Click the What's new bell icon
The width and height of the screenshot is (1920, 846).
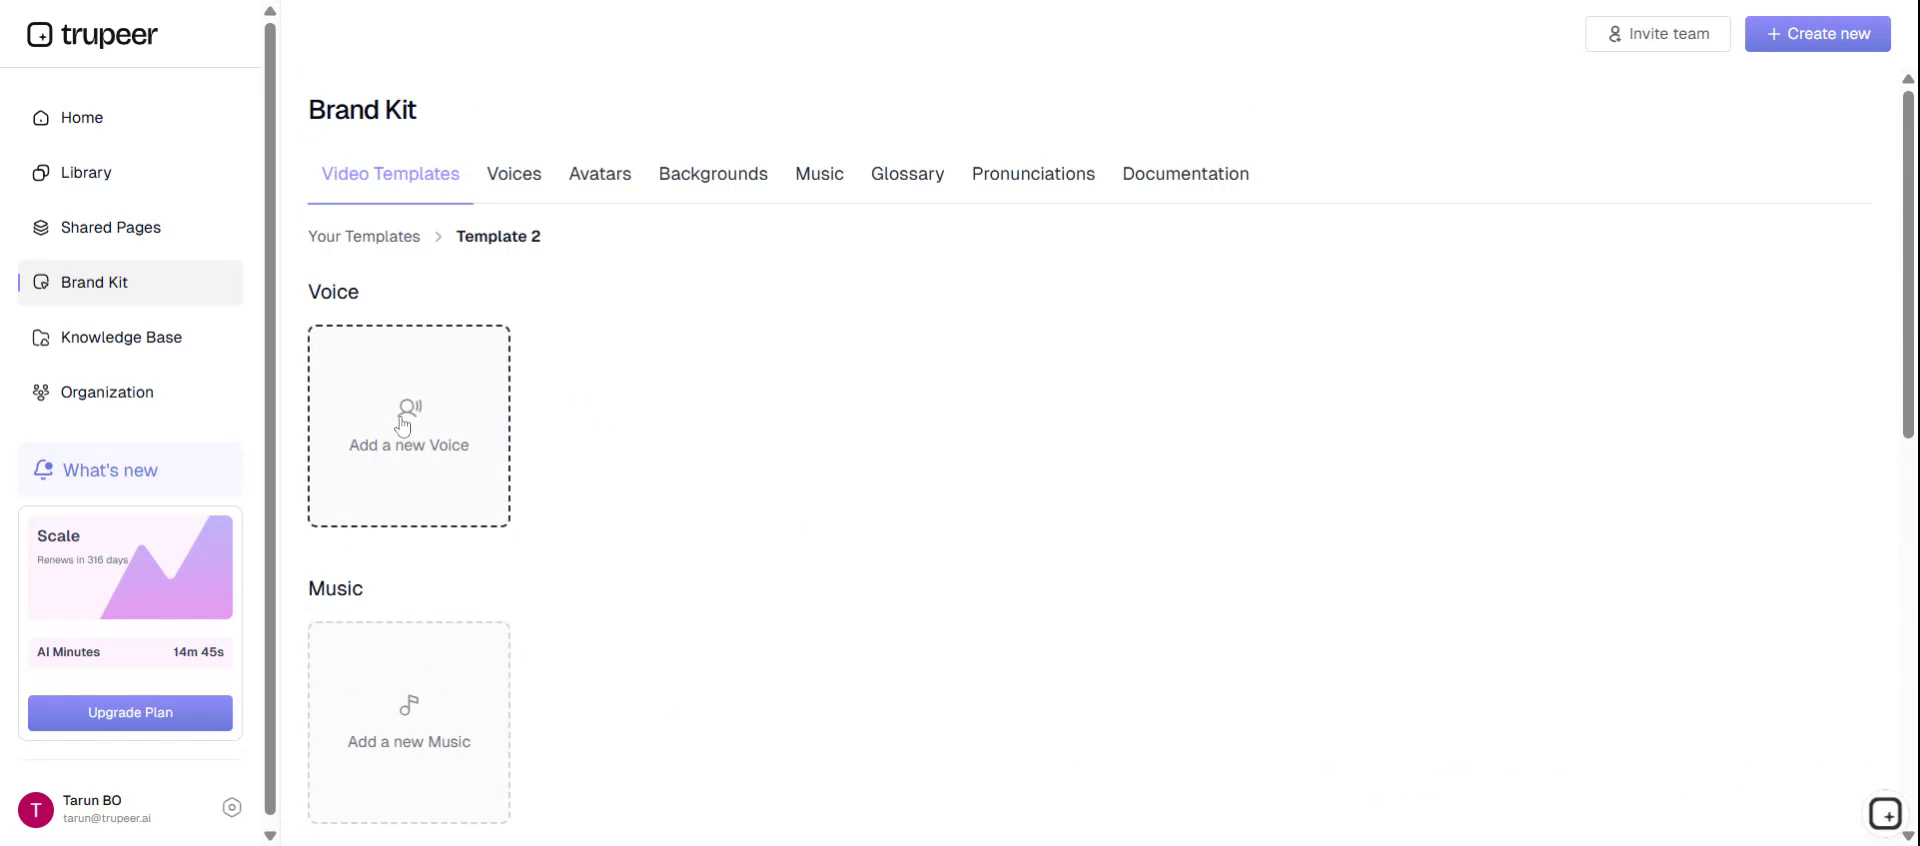[x=43, y=470]
